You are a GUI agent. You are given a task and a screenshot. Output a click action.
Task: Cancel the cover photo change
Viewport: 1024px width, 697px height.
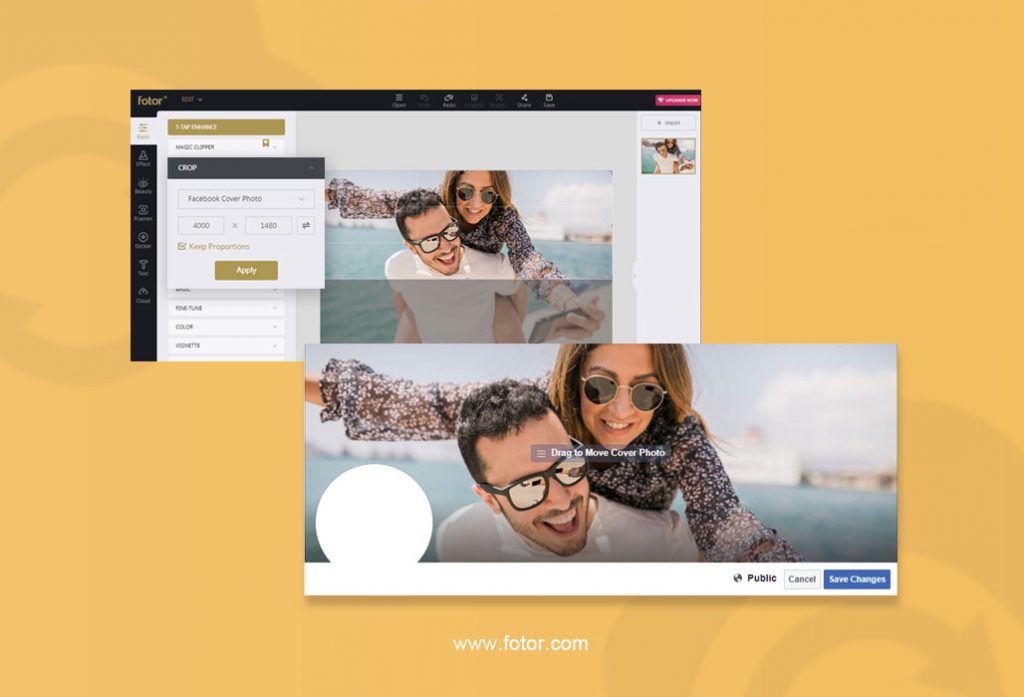[x=802, y=579]
